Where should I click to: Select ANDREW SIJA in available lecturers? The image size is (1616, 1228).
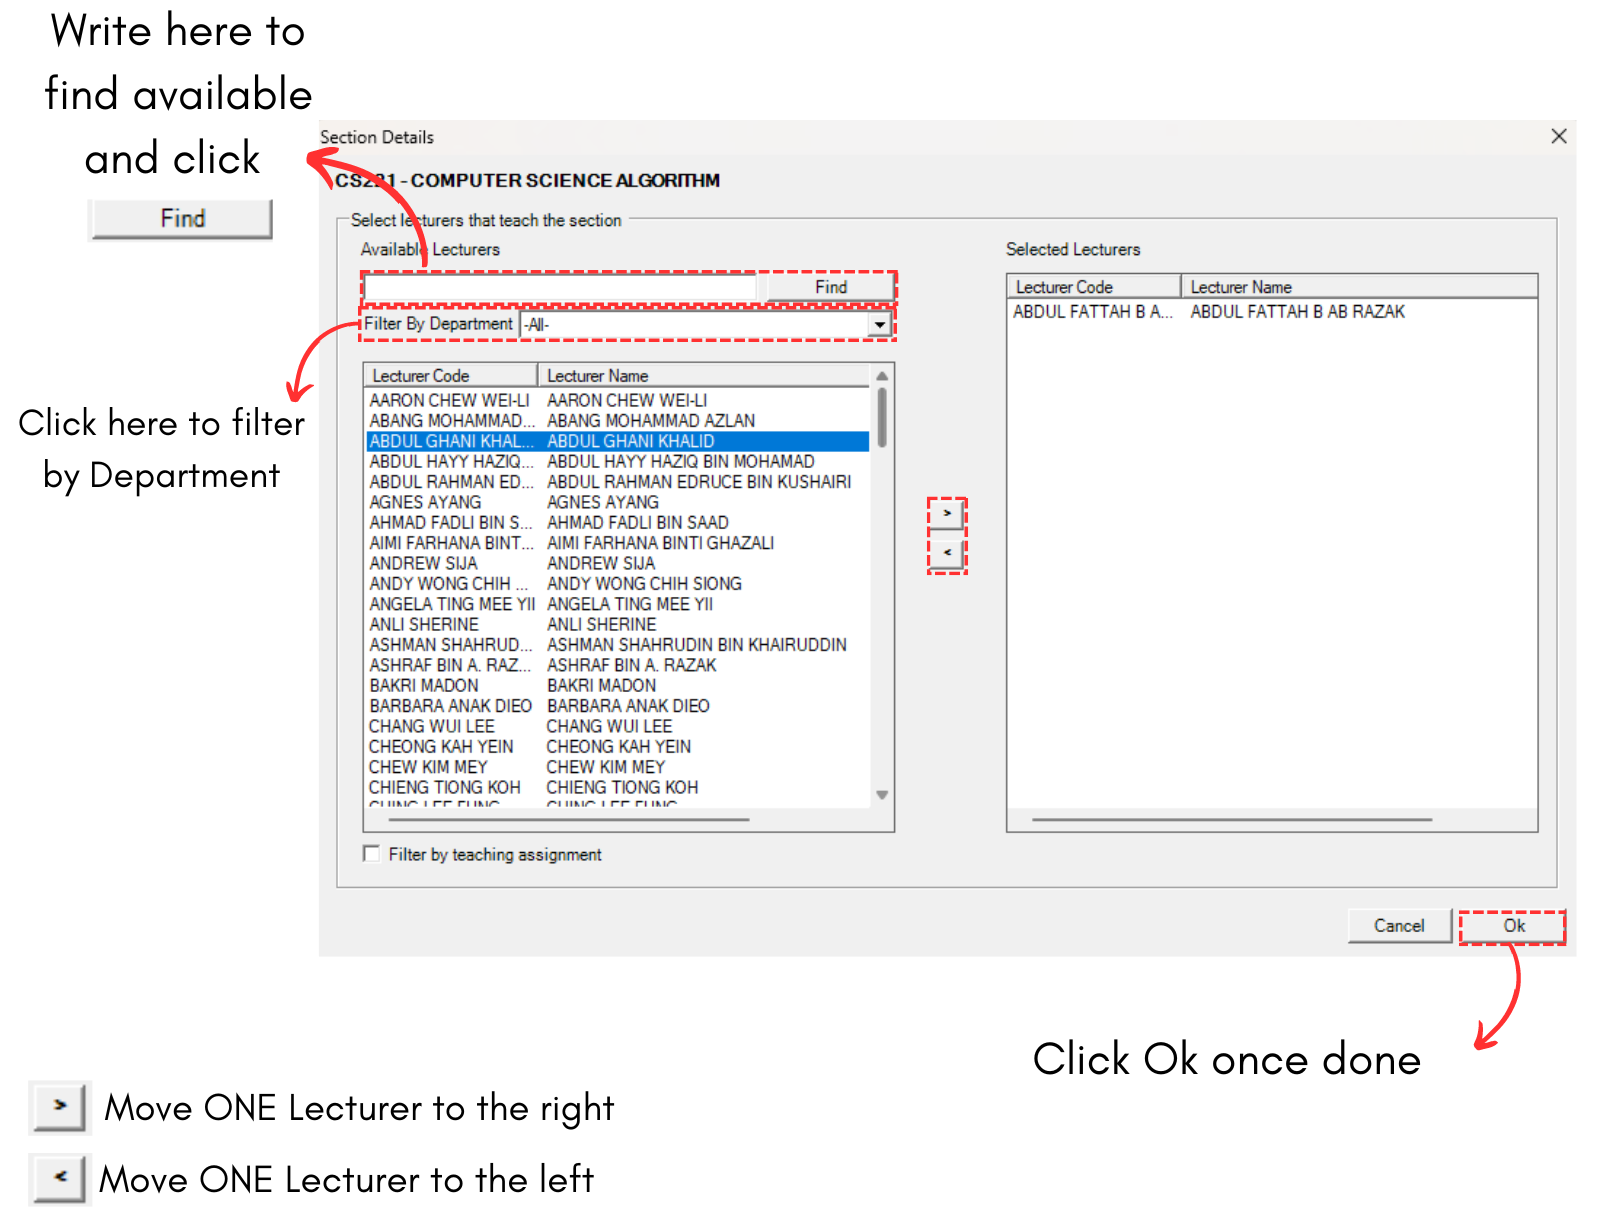tap(600, 564)
